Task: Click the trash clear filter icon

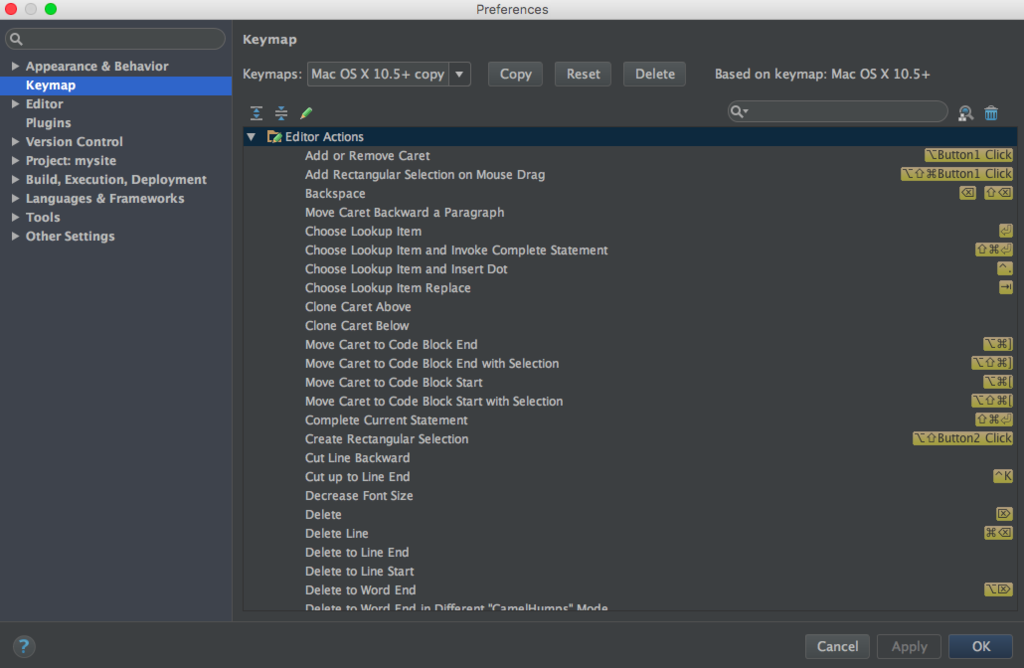Action: 991,113
